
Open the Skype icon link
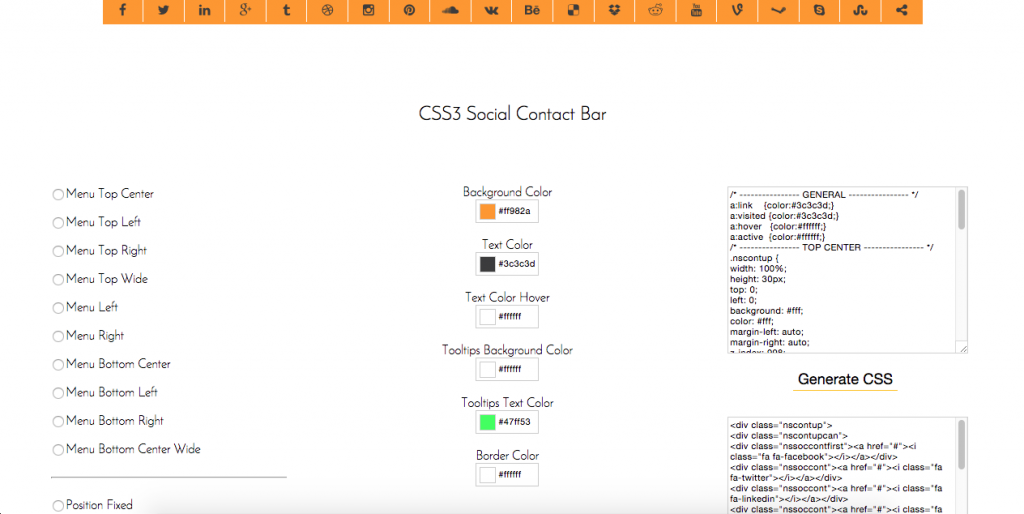coord(819,10)
